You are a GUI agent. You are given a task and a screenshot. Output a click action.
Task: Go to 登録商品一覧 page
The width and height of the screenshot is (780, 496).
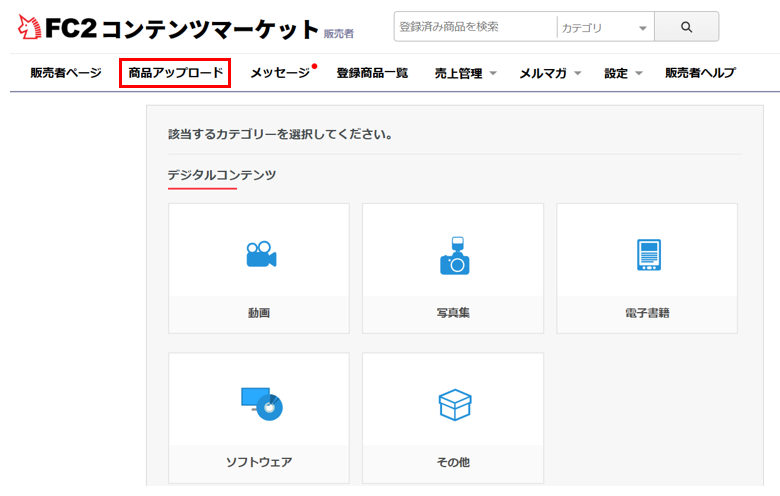[372, 73]
